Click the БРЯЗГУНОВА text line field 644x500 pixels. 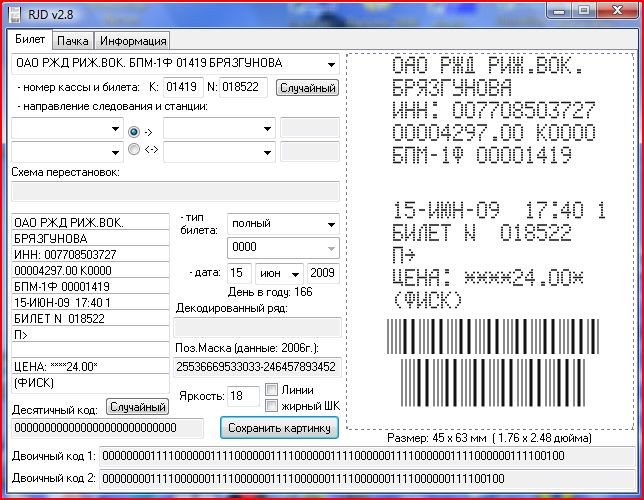pos(90,238)
